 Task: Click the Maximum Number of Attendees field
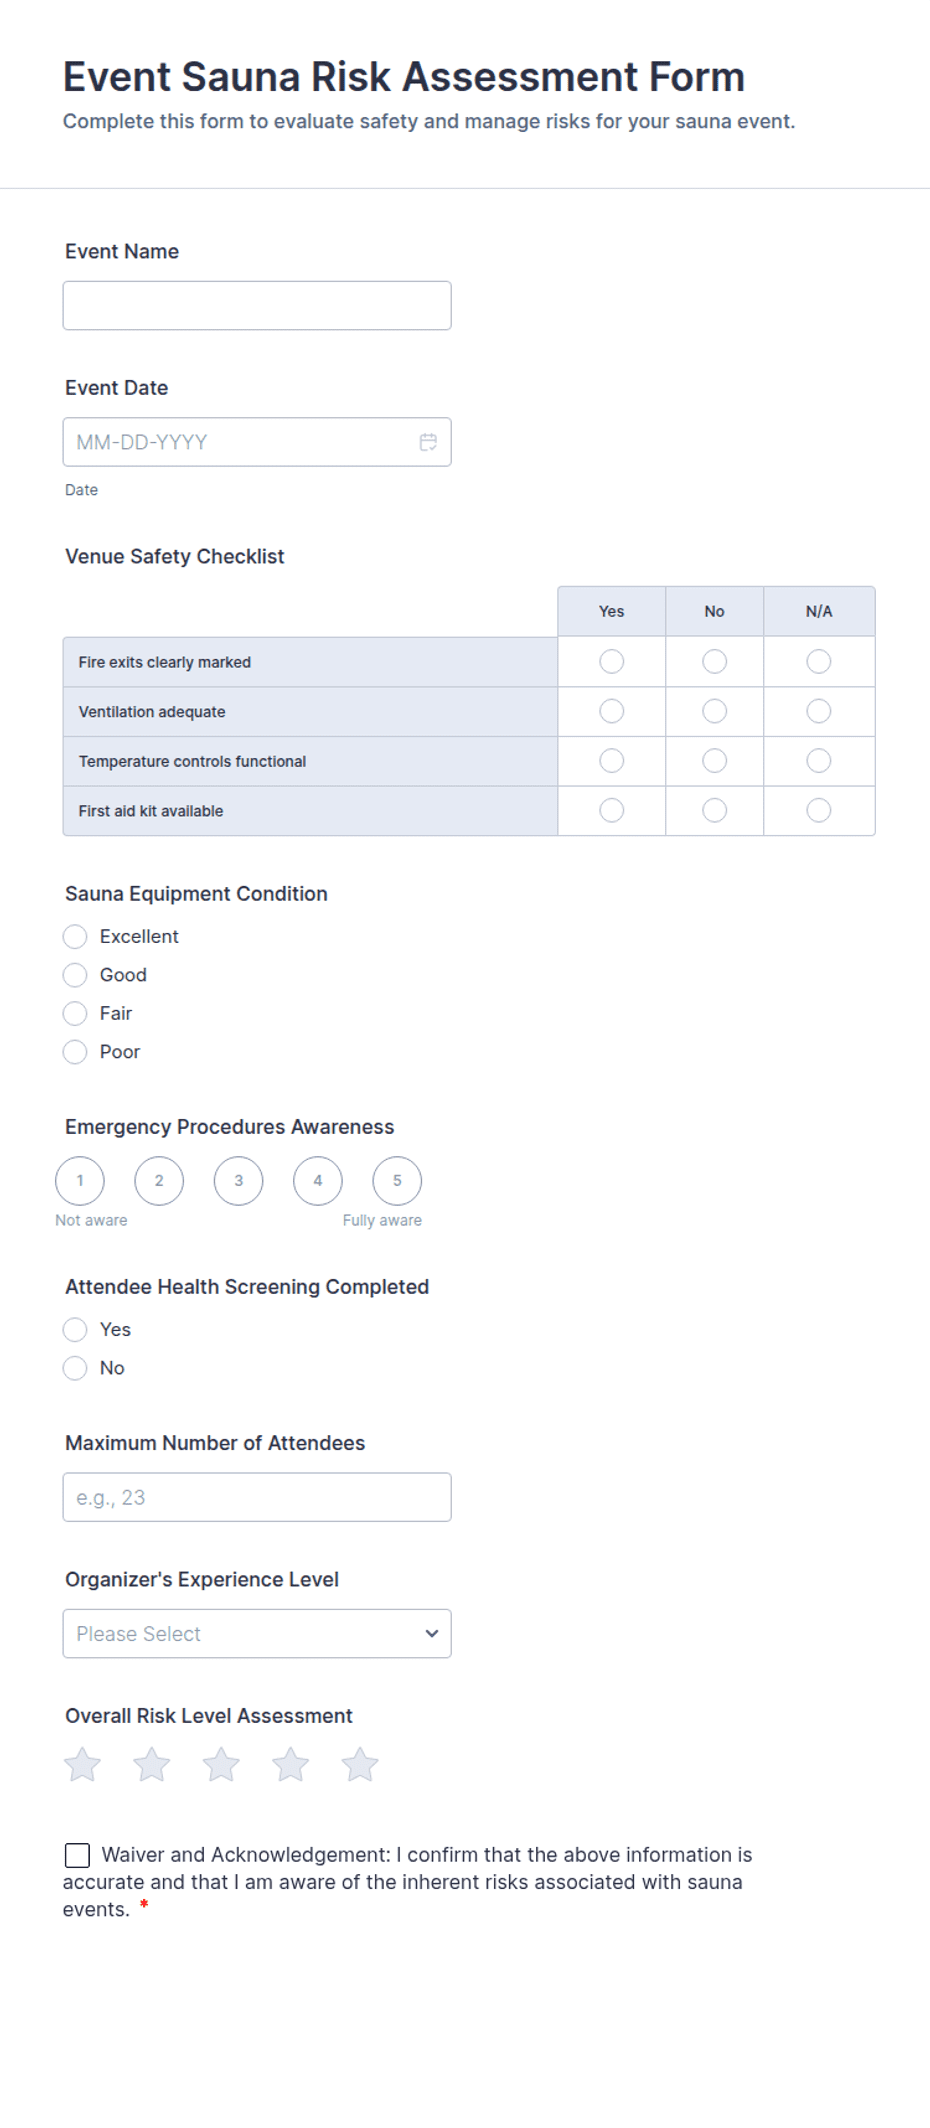pyautogui.click(x=257, y=1498)
